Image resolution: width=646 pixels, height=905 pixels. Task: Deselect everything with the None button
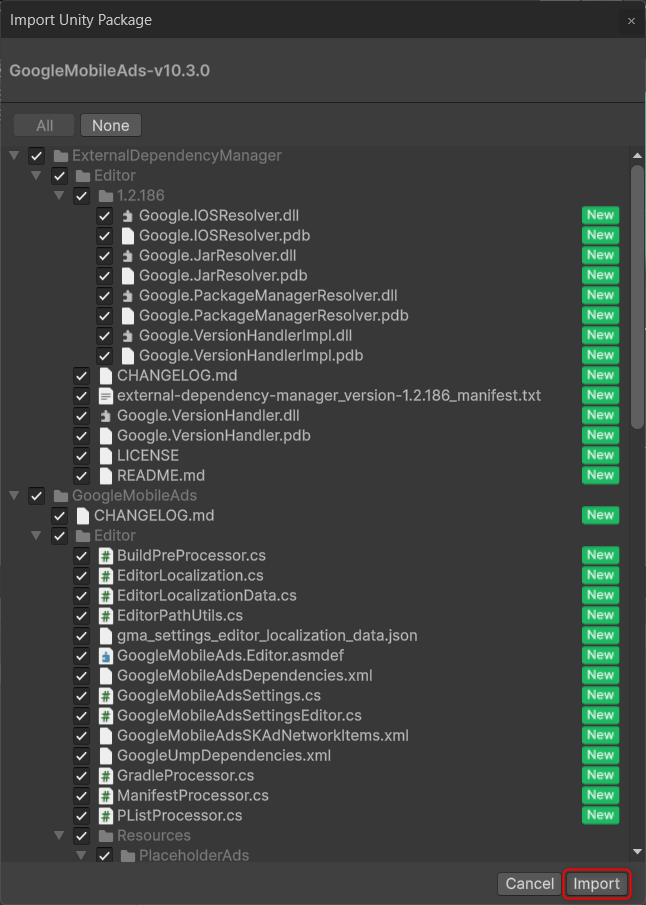(110, 125)
